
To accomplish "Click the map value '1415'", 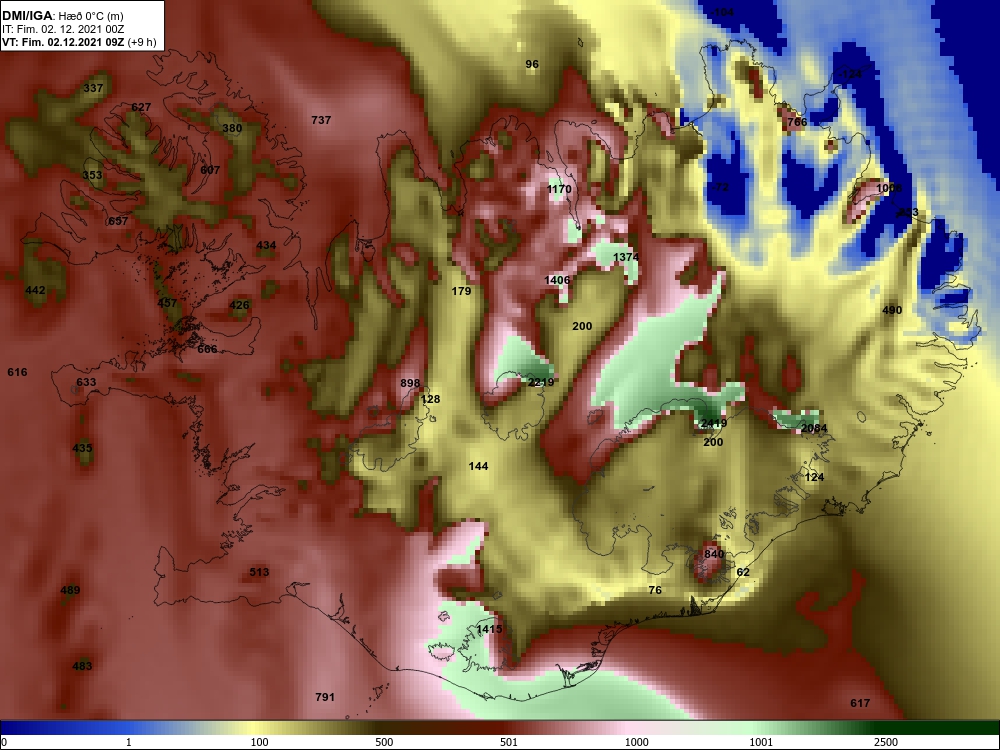I will tap(489, 629).
